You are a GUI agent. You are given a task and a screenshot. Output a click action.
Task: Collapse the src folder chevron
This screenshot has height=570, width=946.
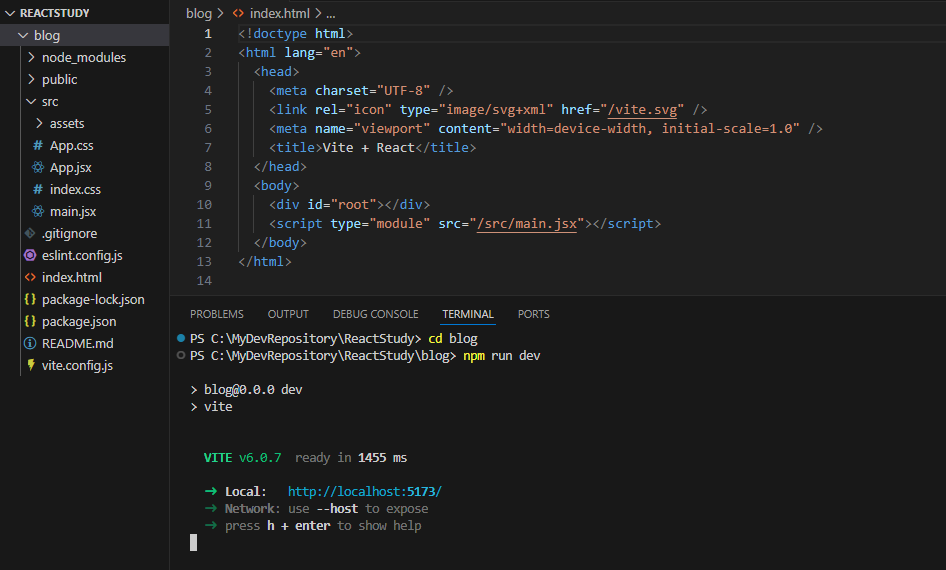point(31,101)
